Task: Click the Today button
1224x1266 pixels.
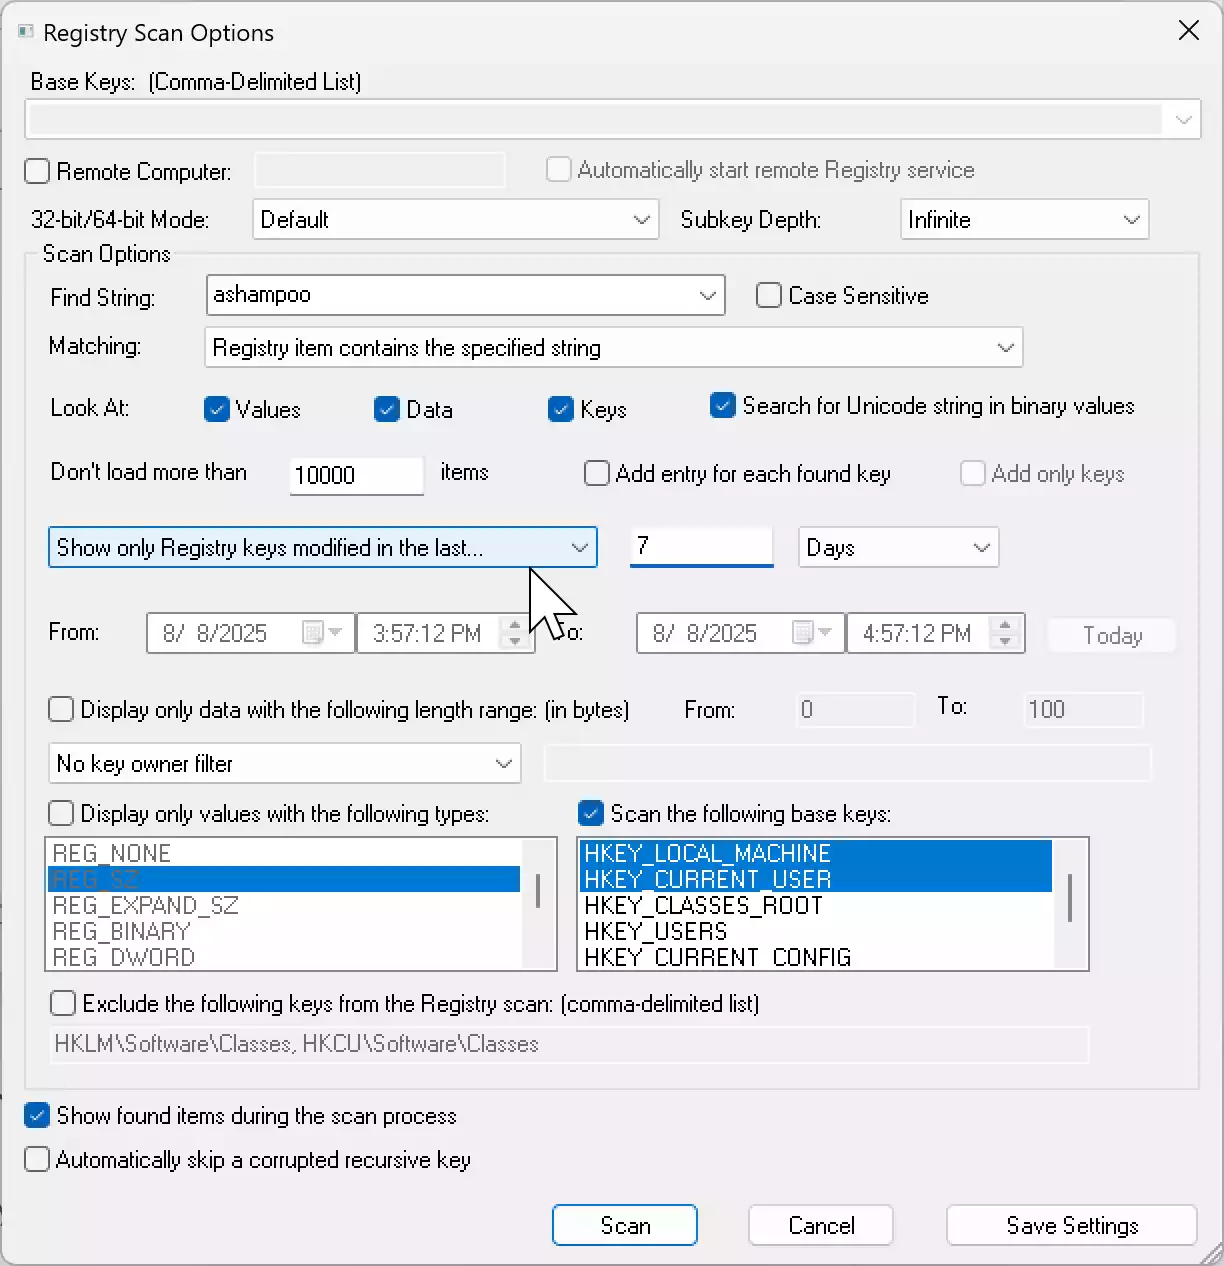Action: pyautogui.click(x=1111, y=635)
